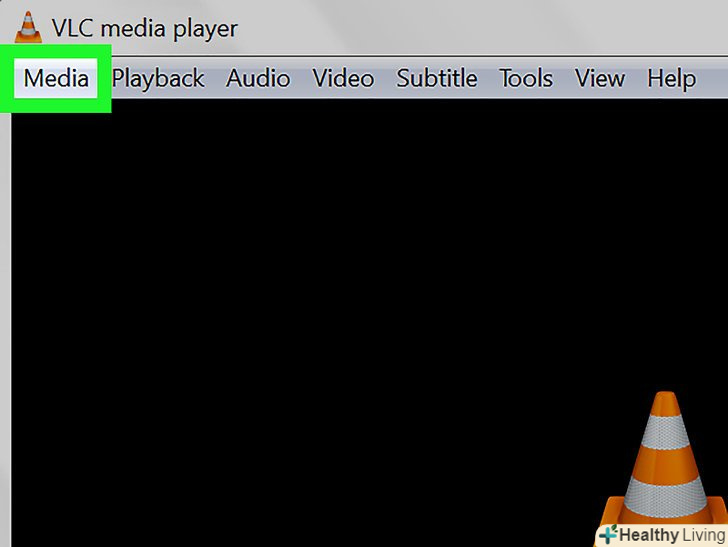Click empty title bar space right of title

click(x=483, y=27)
